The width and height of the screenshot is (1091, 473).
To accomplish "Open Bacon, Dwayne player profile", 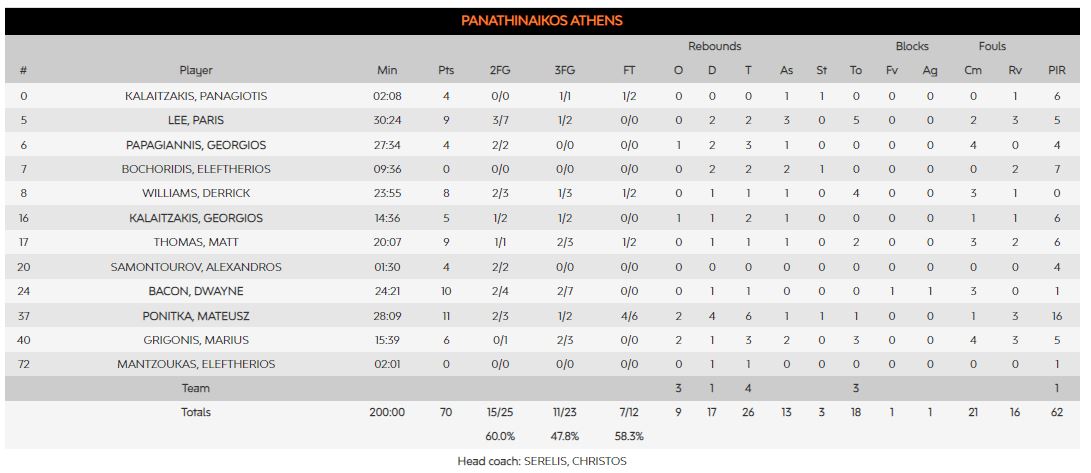I will pos(196,291).
